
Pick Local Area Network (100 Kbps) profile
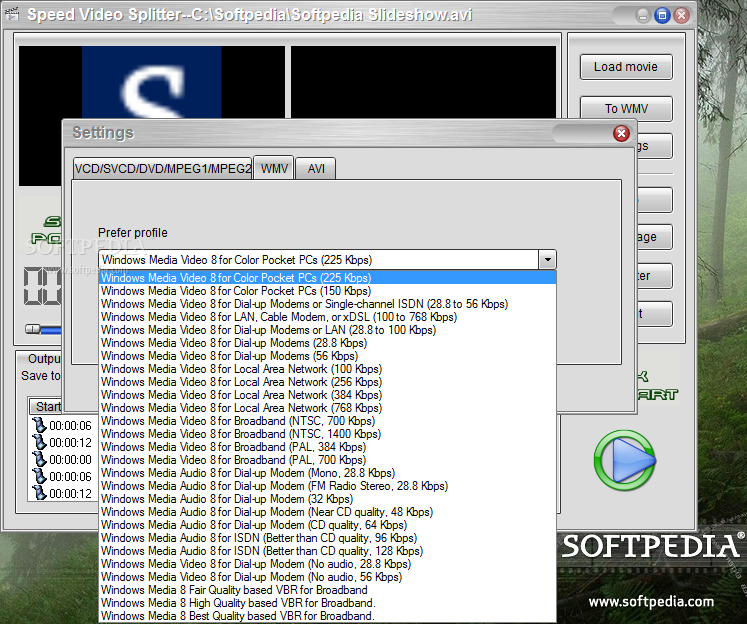click(327, 369)
